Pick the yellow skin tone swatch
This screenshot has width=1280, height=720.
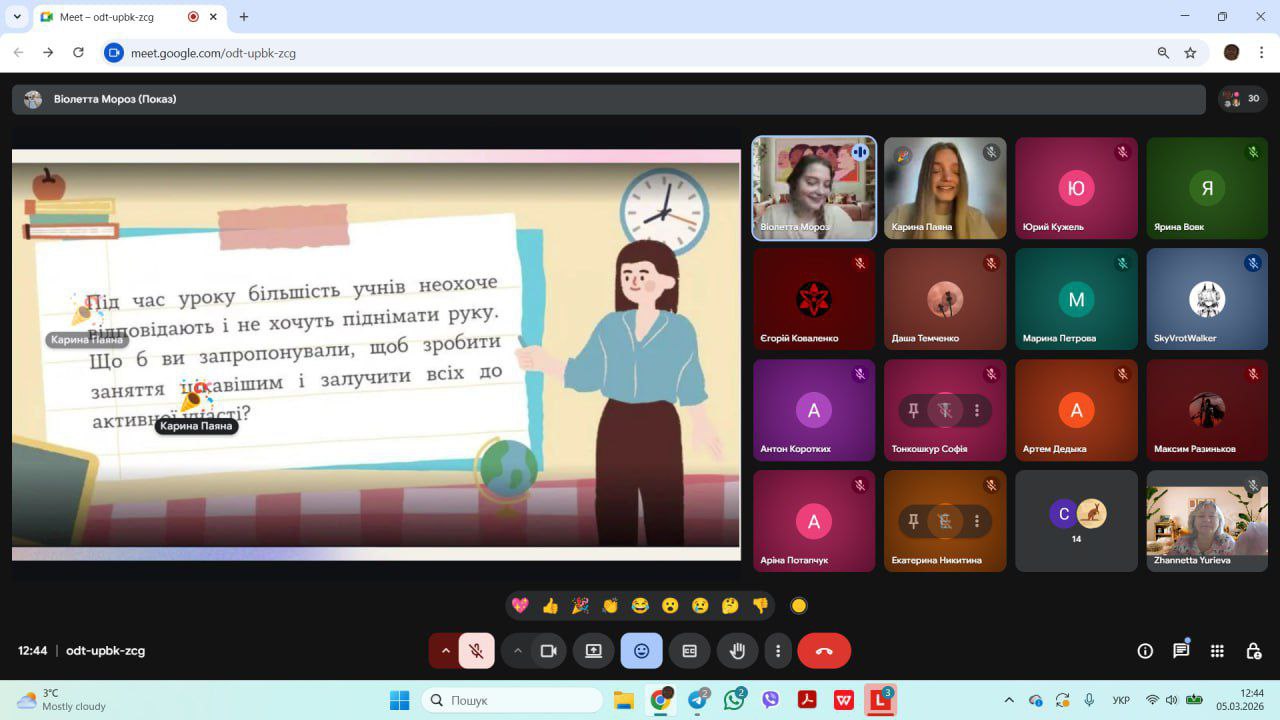[798, 605]
